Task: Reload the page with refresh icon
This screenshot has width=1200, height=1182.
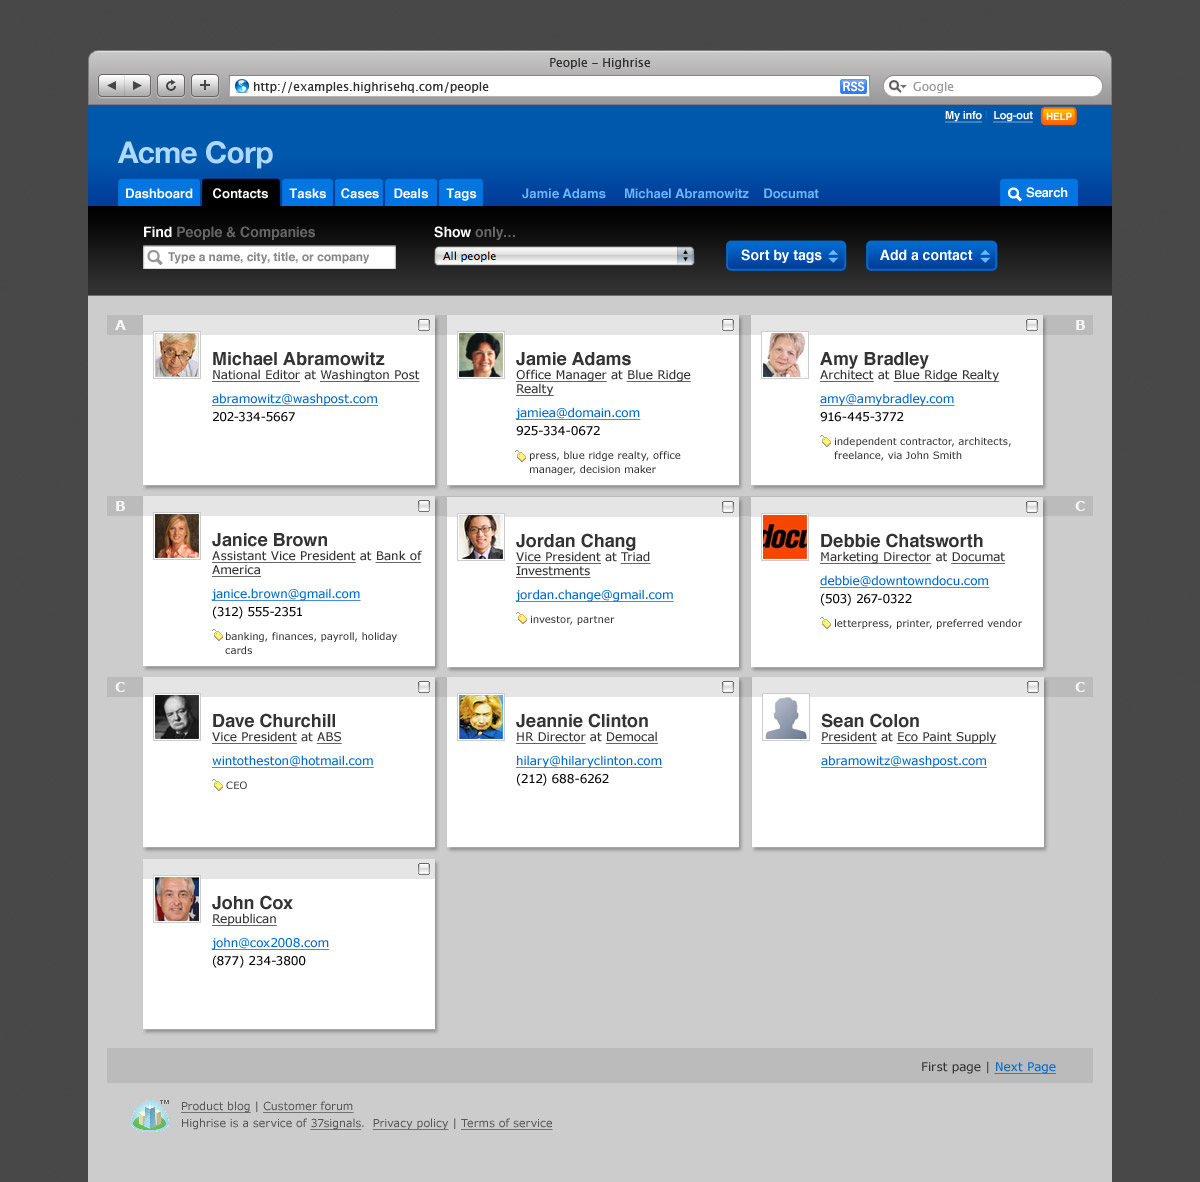Action: click(x=171, y=86)
